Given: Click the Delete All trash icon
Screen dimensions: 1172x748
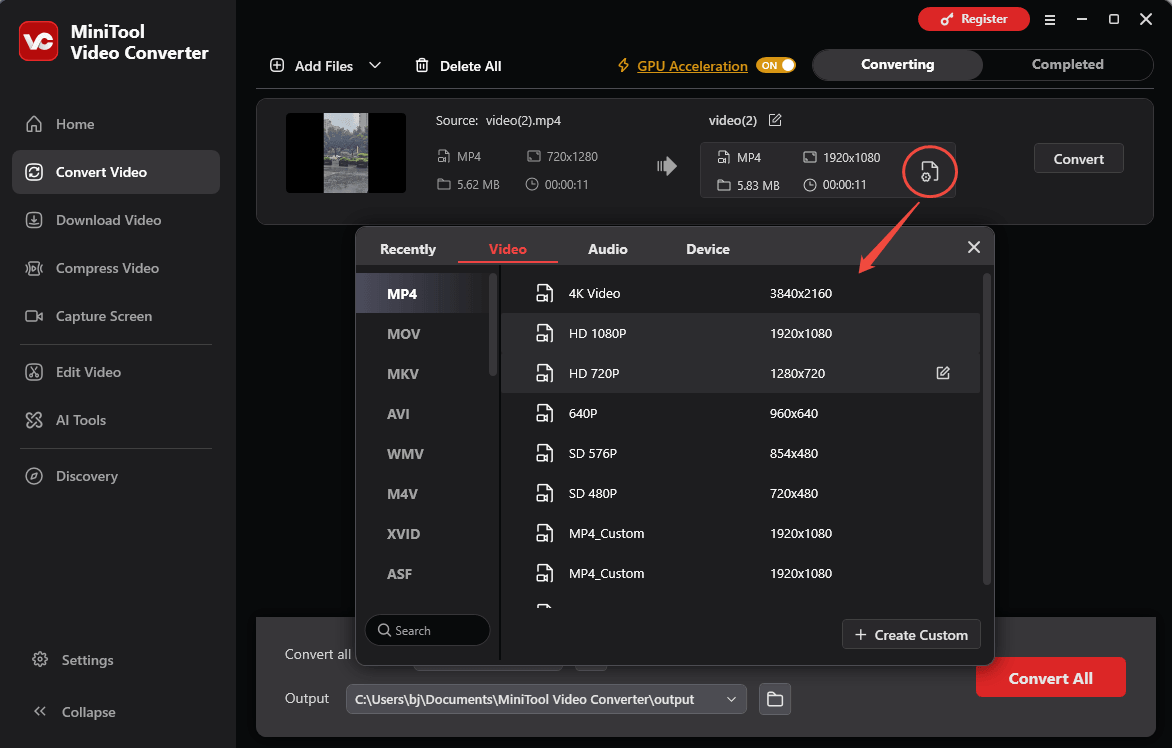Looking at the screenshot, I should point(422,66).
